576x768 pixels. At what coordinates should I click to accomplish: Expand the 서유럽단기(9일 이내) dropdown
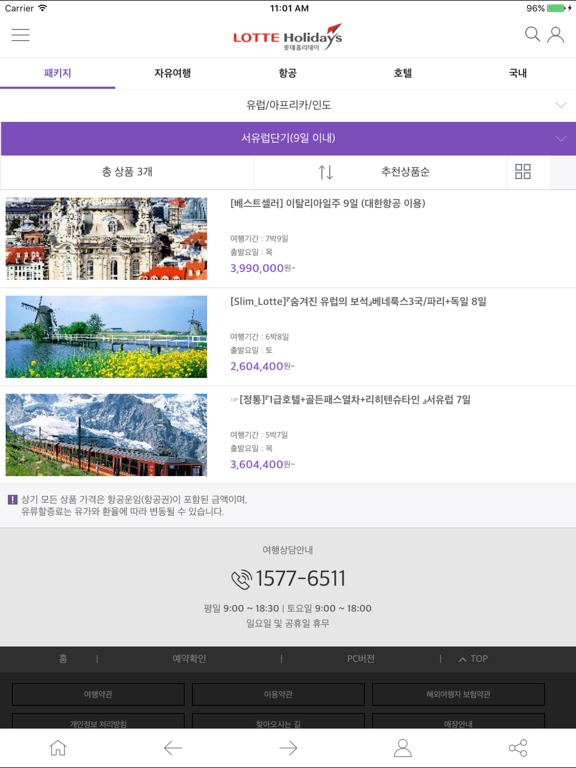[288, 139]
